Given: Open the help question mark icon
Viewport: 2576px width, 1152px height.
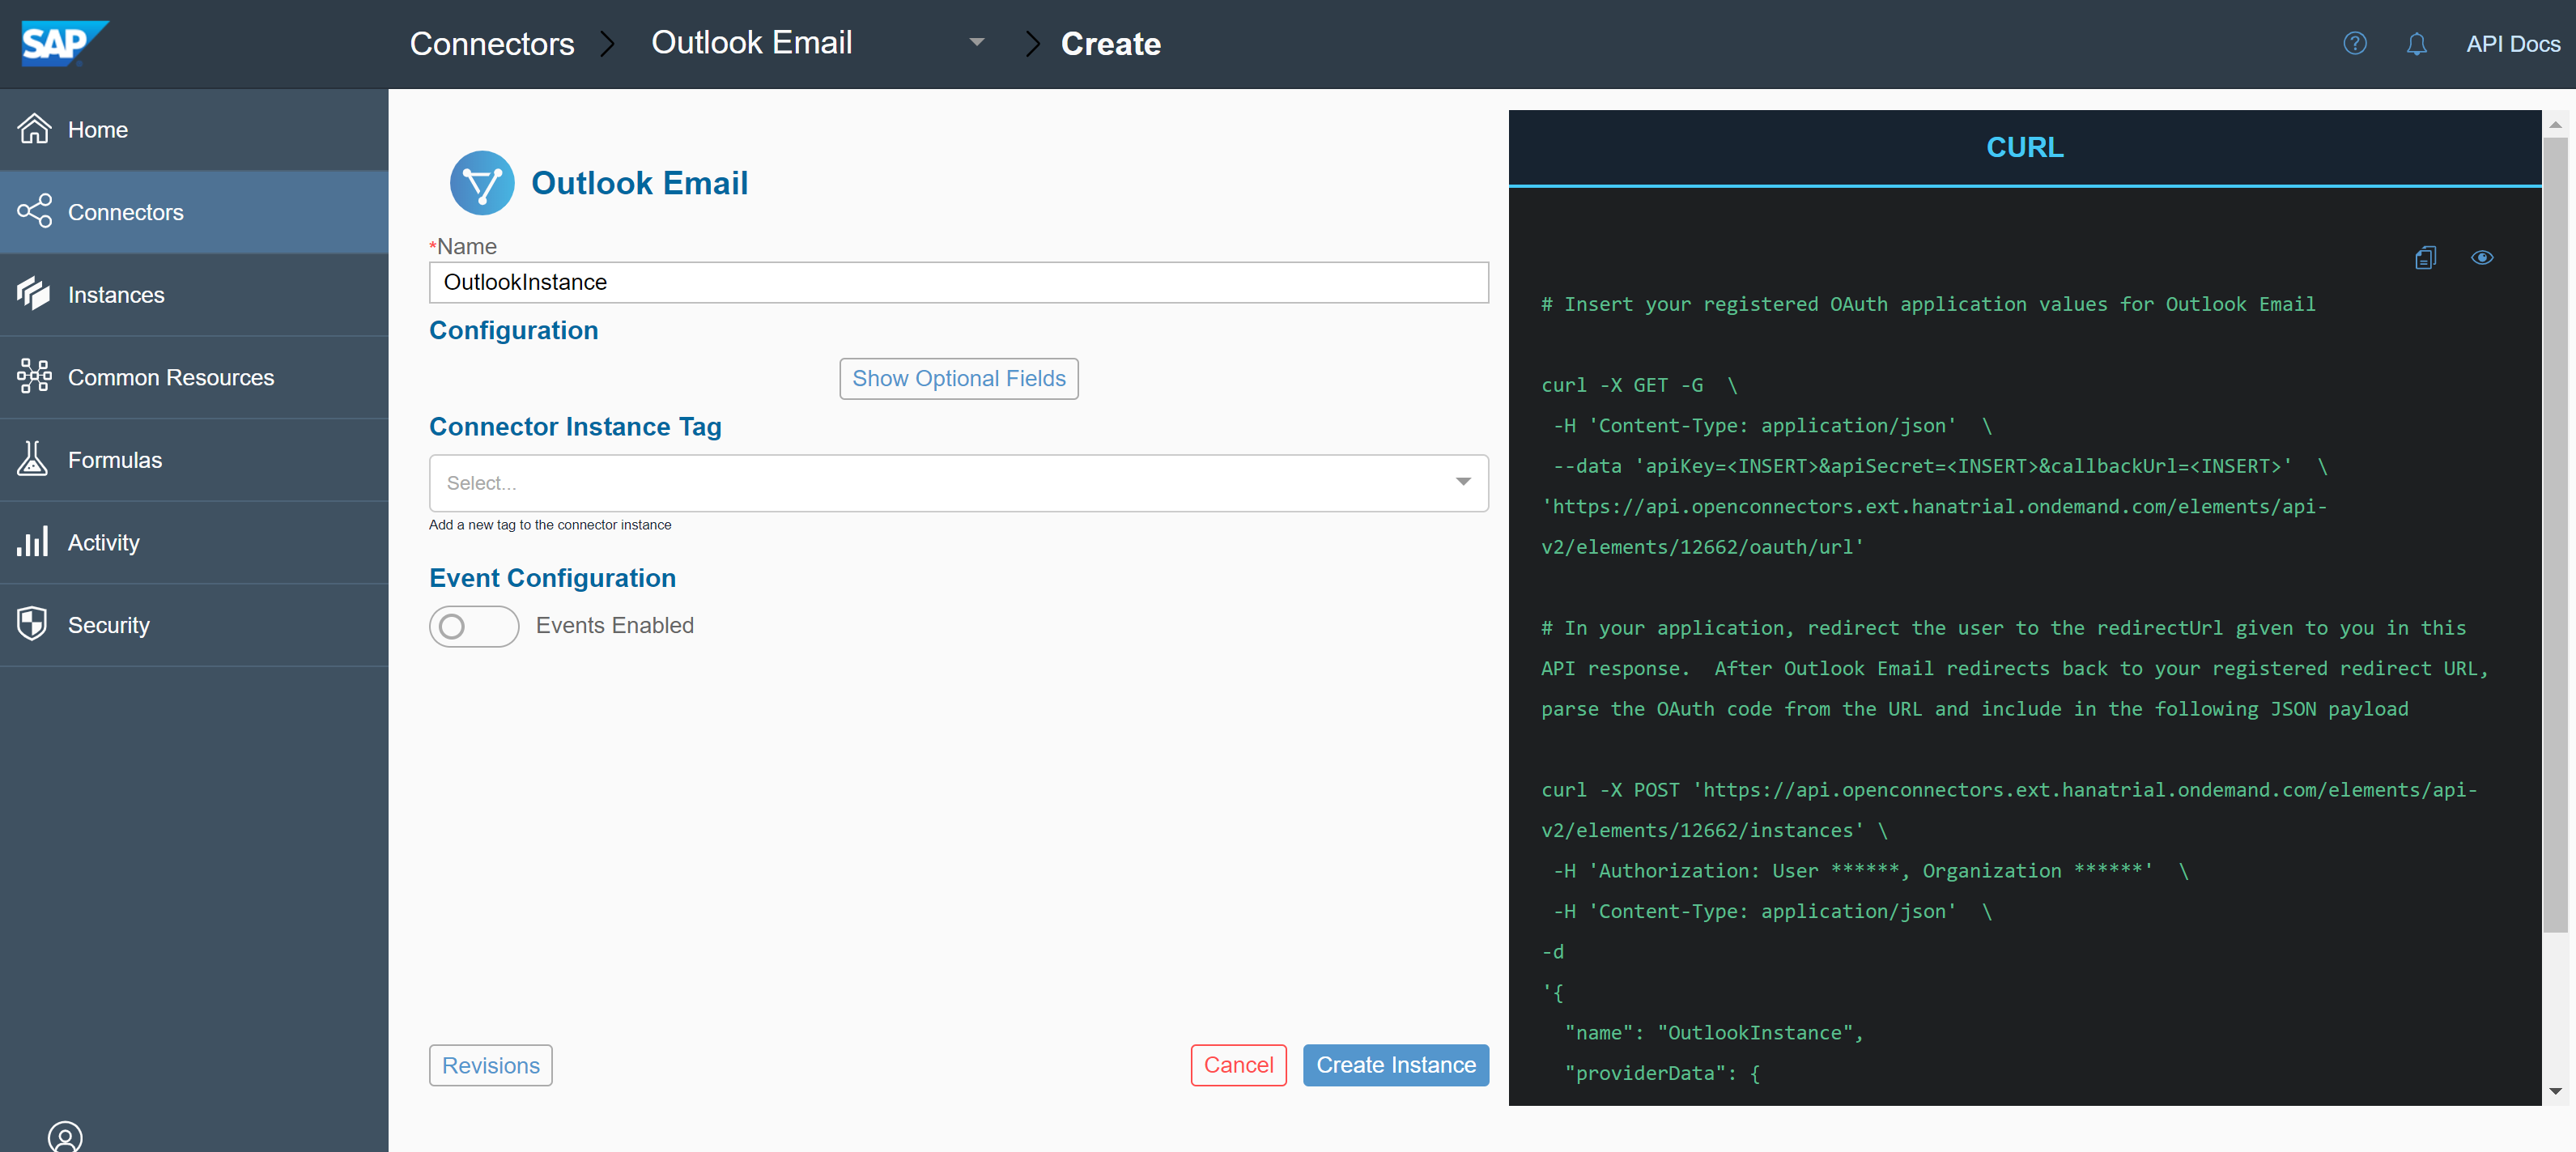Looking at the screenshot, I should [2354, 43].
